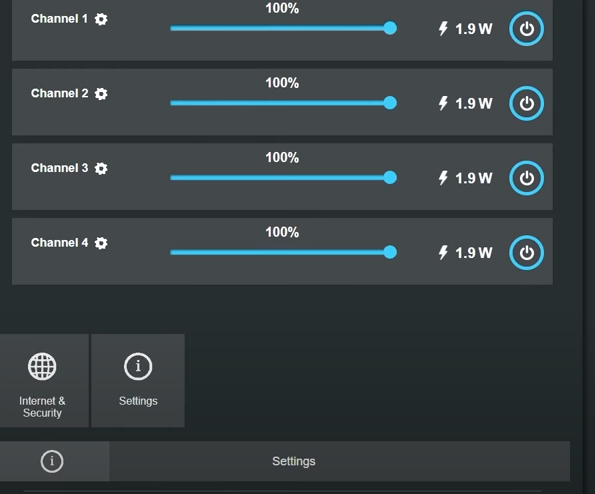The height and width of the screenshot is (494, 595).
Task: Open Channel 1 gear settings
Action: coord(101,19)
